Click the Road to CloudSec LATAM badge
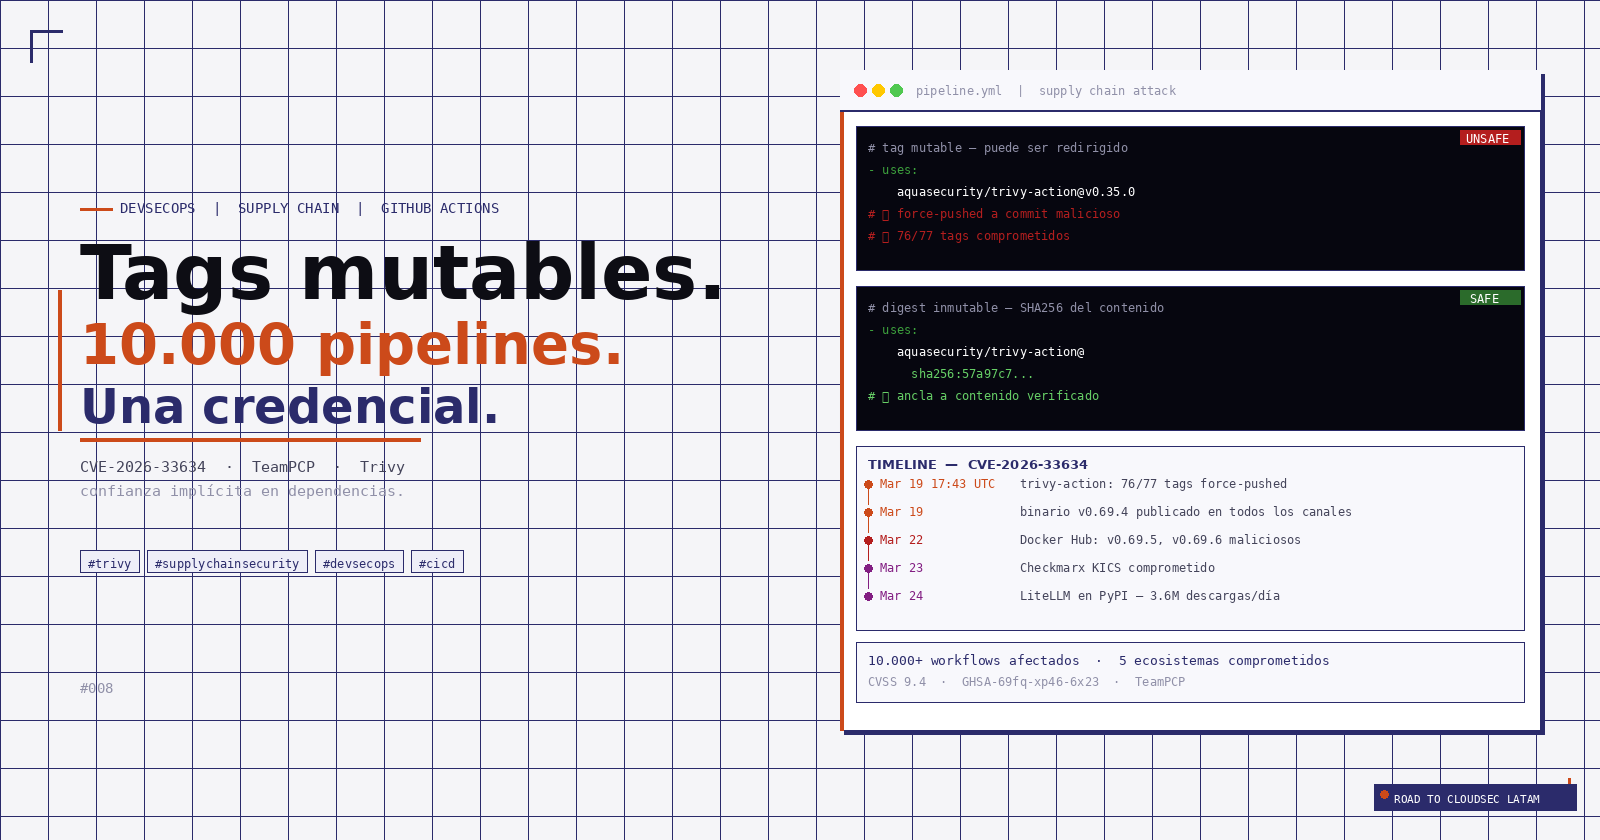This screenshot has width=1600, height=840. tap(1474, 798)
